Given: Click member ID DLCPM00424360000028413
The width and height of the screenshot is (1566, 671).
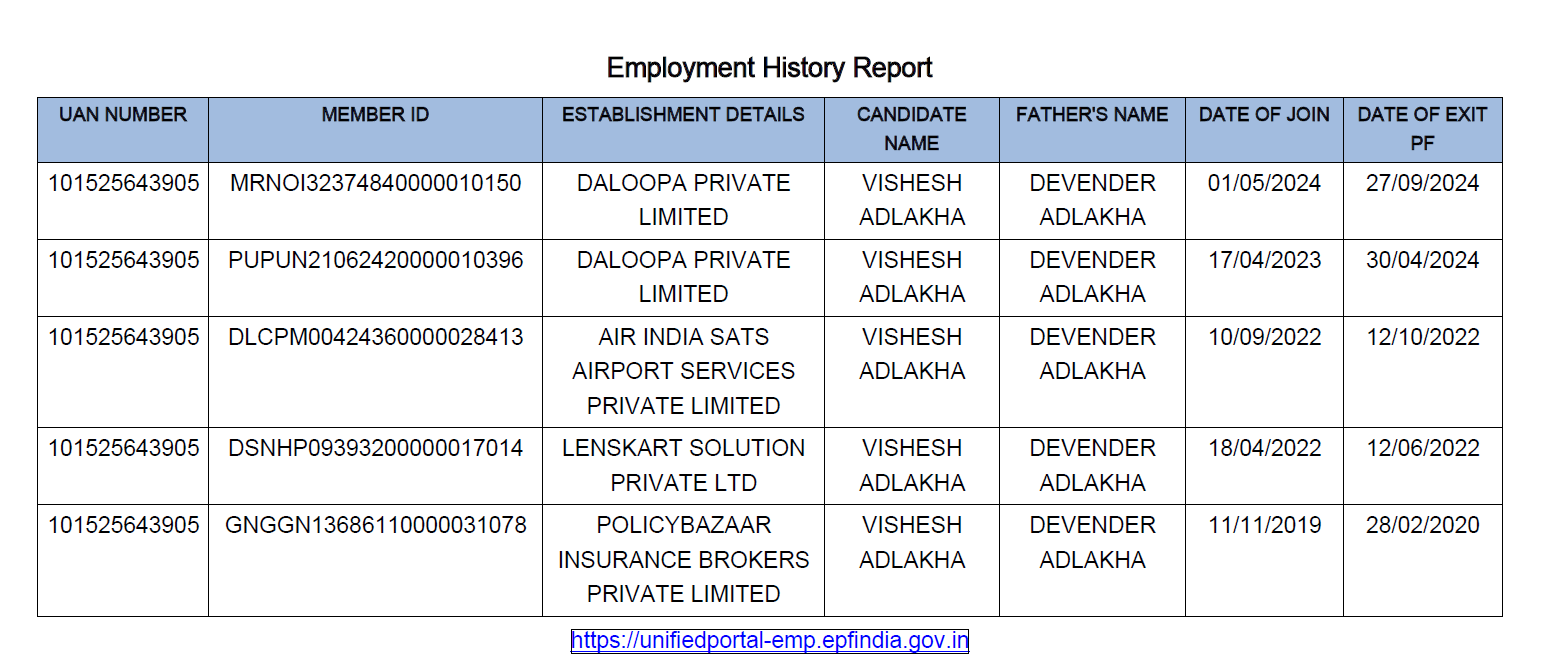Looking at the screenshot, I should 375,338.
